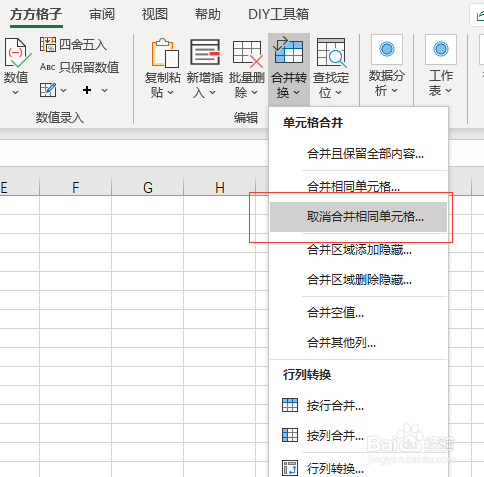
Task: Click the pencil edit grid icon
Action: [48, 90]
